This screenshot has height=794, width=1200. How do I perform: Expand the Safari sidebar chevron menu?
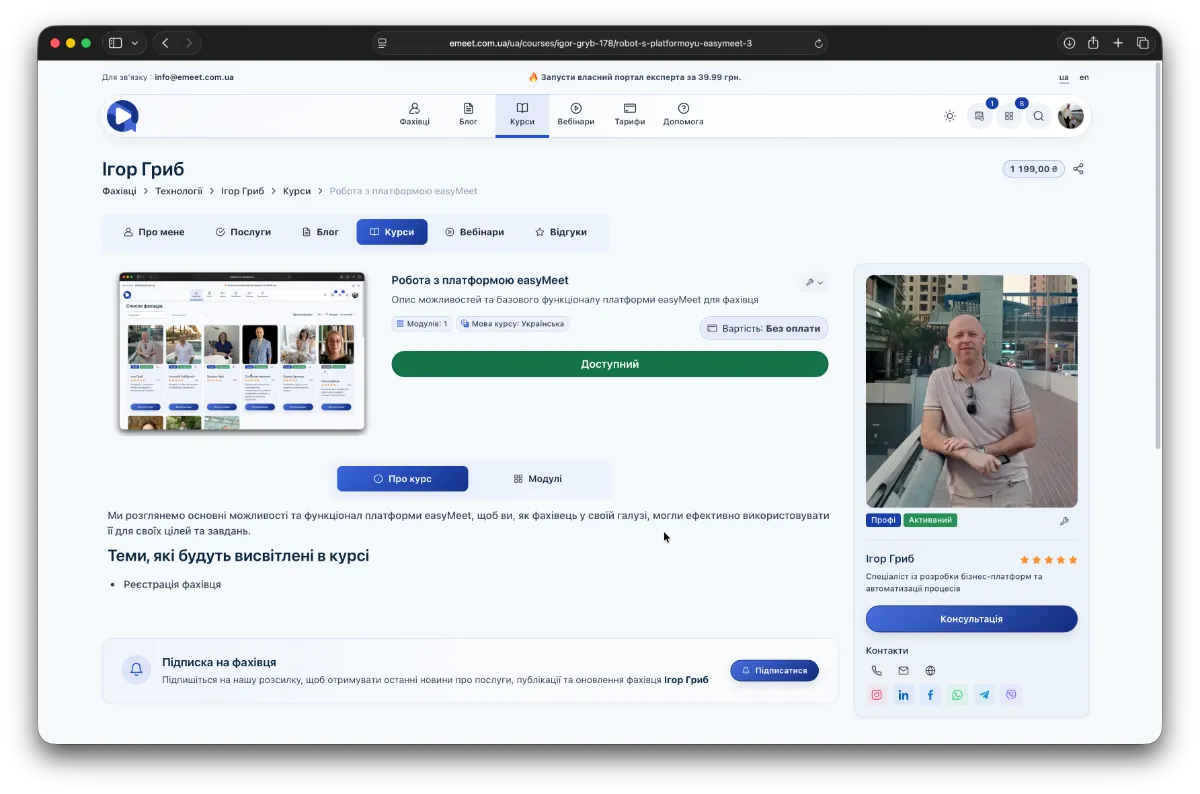135,43
